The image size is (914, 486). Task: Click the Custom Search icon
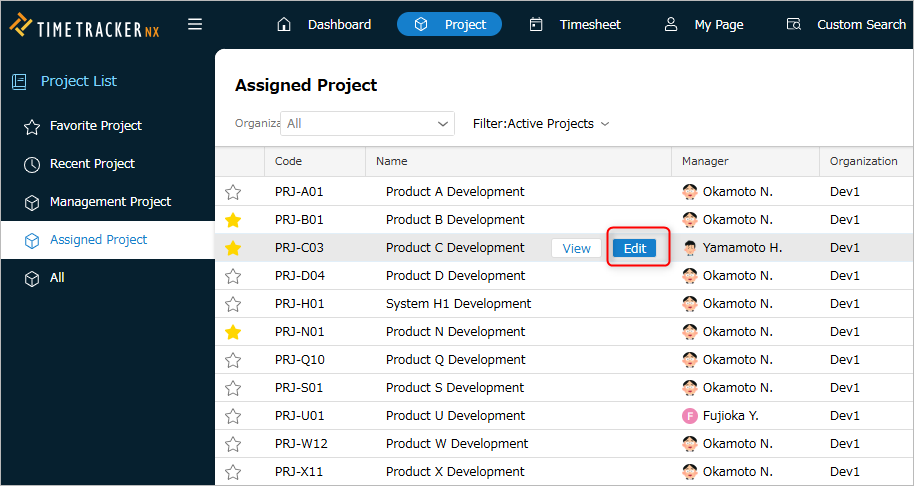point(793,24)
